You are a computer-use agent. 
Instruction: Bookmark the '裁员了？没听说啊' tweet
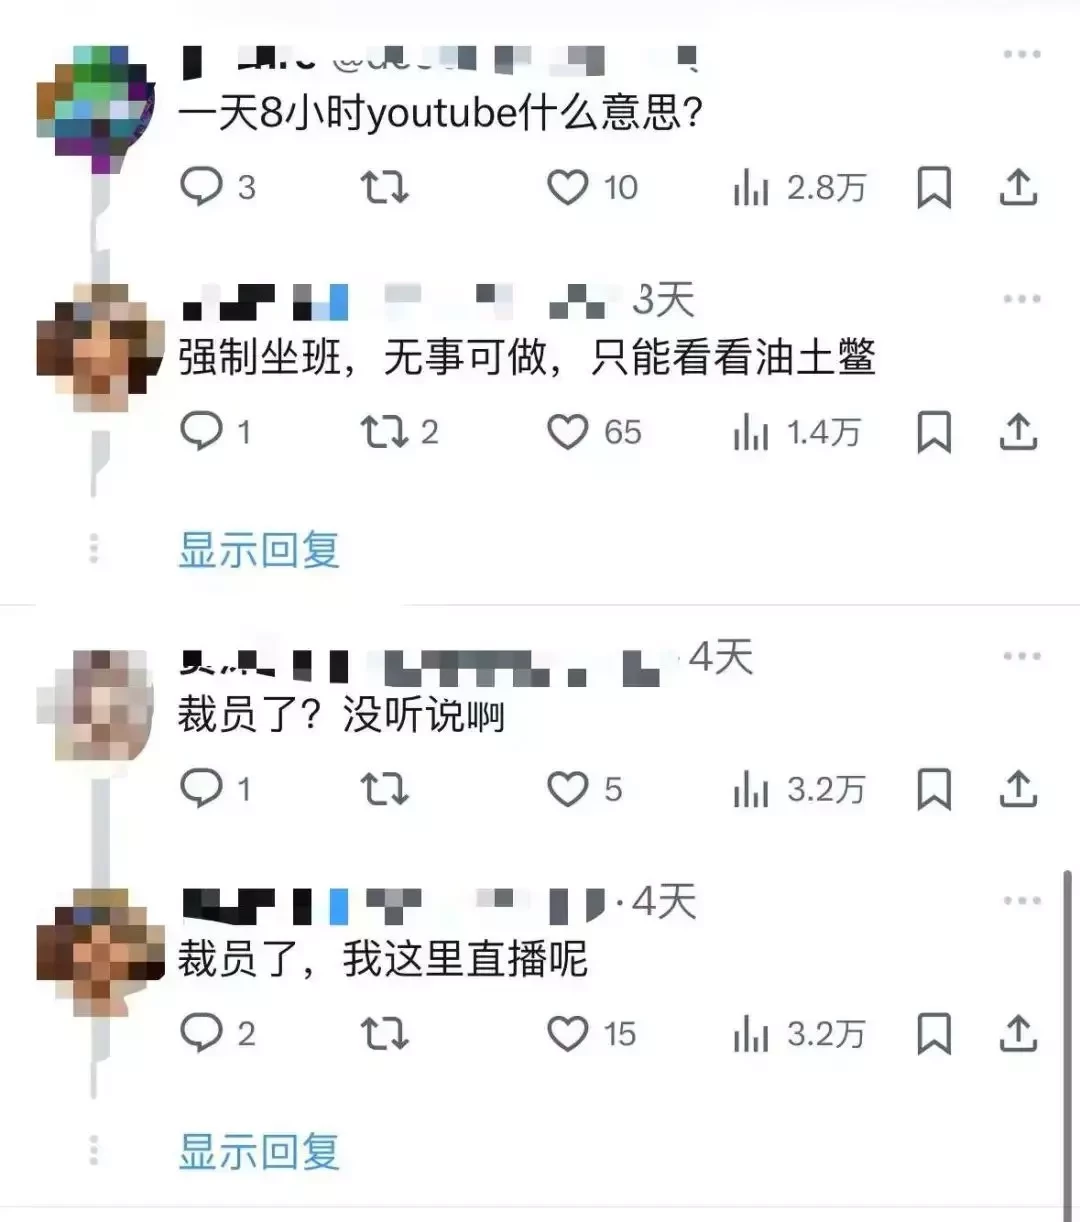[x=934, y=789]
